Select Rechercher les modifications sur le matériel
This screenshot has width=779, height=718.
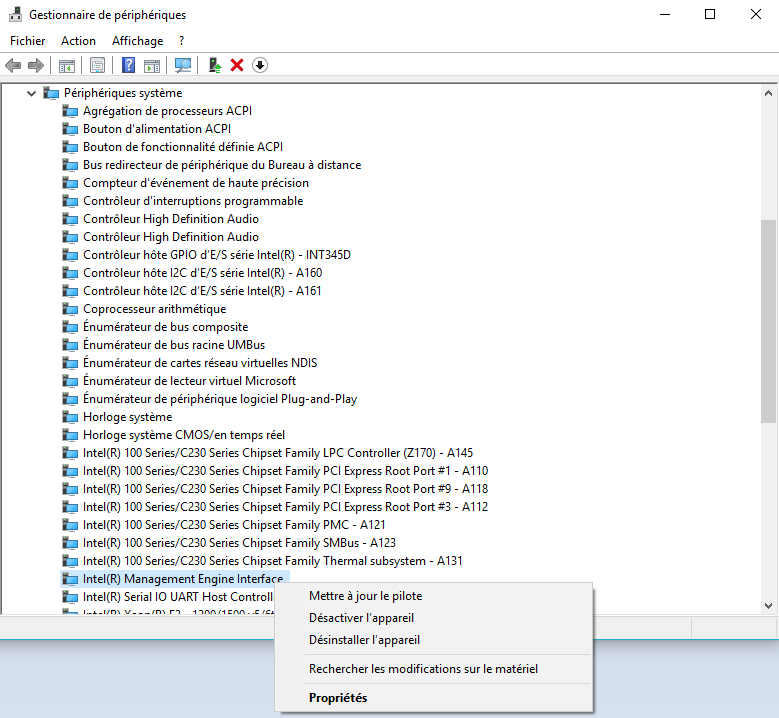(423, 669)
